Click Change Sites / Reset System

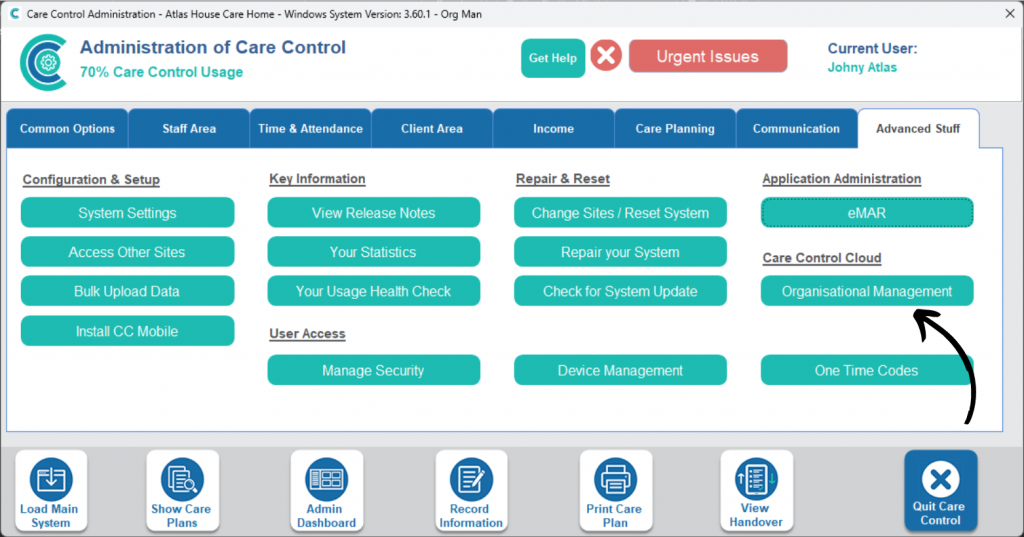[620, 213]
